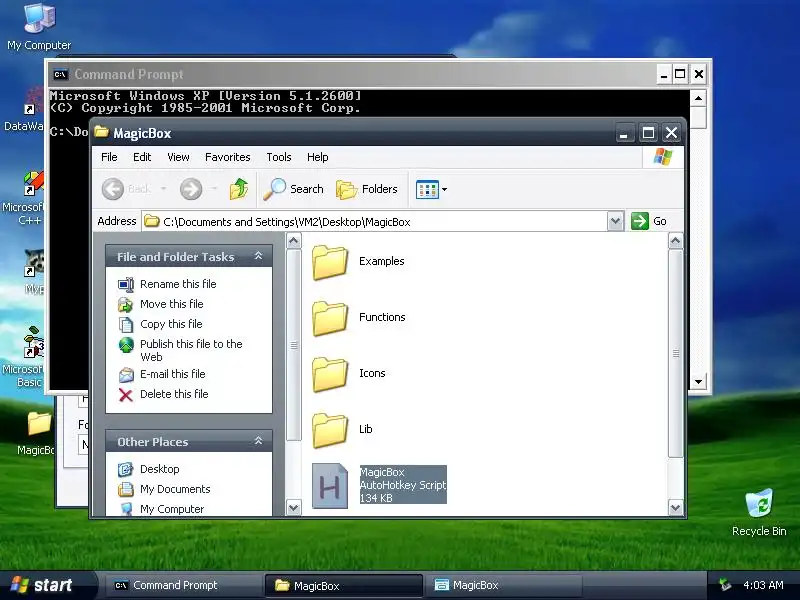800x600 pixels.
Task: Switch to Command Prompt taskbar button
Action: coord(183,585)
